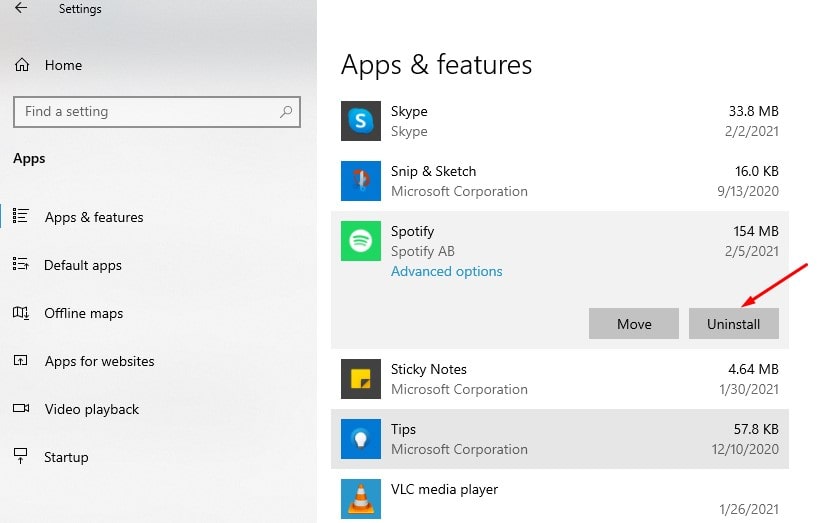Click the 9/13/2020 install date
837x523 pixels.
click(x=748, y=191)
